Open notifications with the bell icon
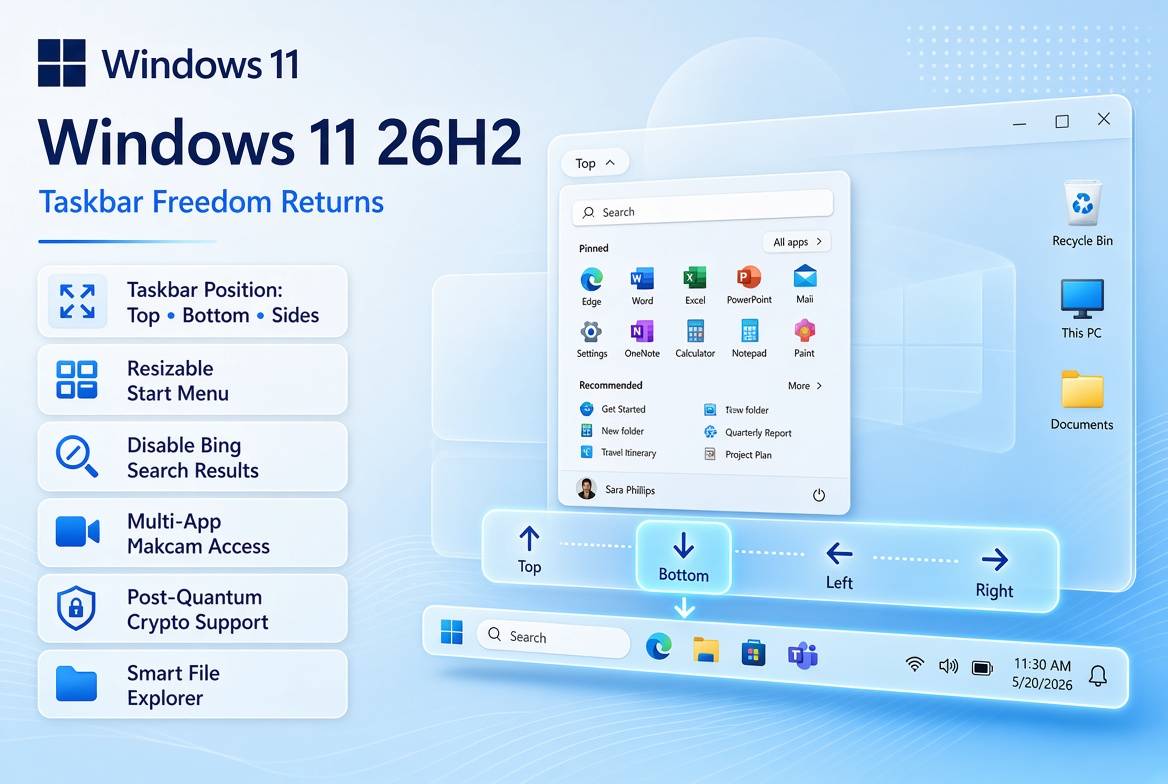The width and height of the screenshot is (1168, 784). tap(1098, 676)
